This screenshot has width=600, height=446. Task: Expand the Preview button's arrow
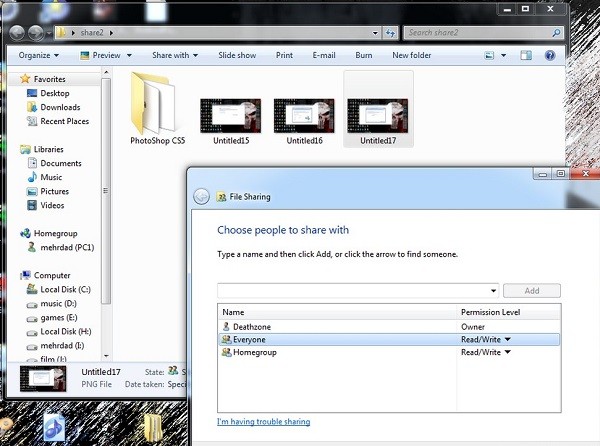129,55
